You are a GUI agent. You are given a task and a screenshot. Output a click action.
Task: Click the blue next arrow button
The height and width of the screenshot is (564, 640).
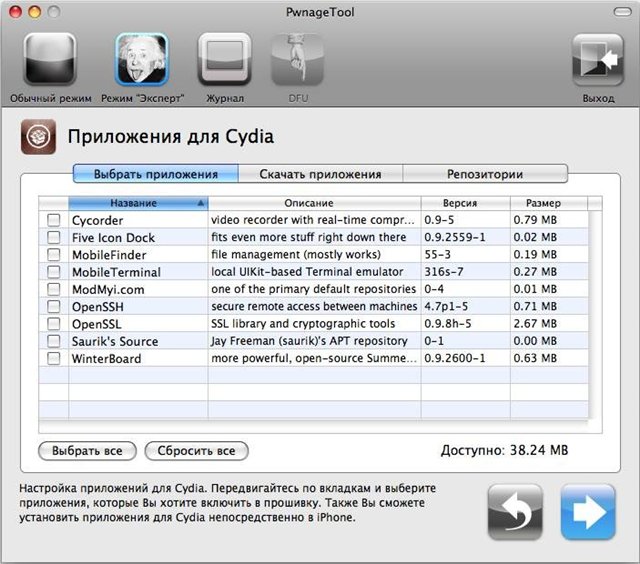coord(588,512)
